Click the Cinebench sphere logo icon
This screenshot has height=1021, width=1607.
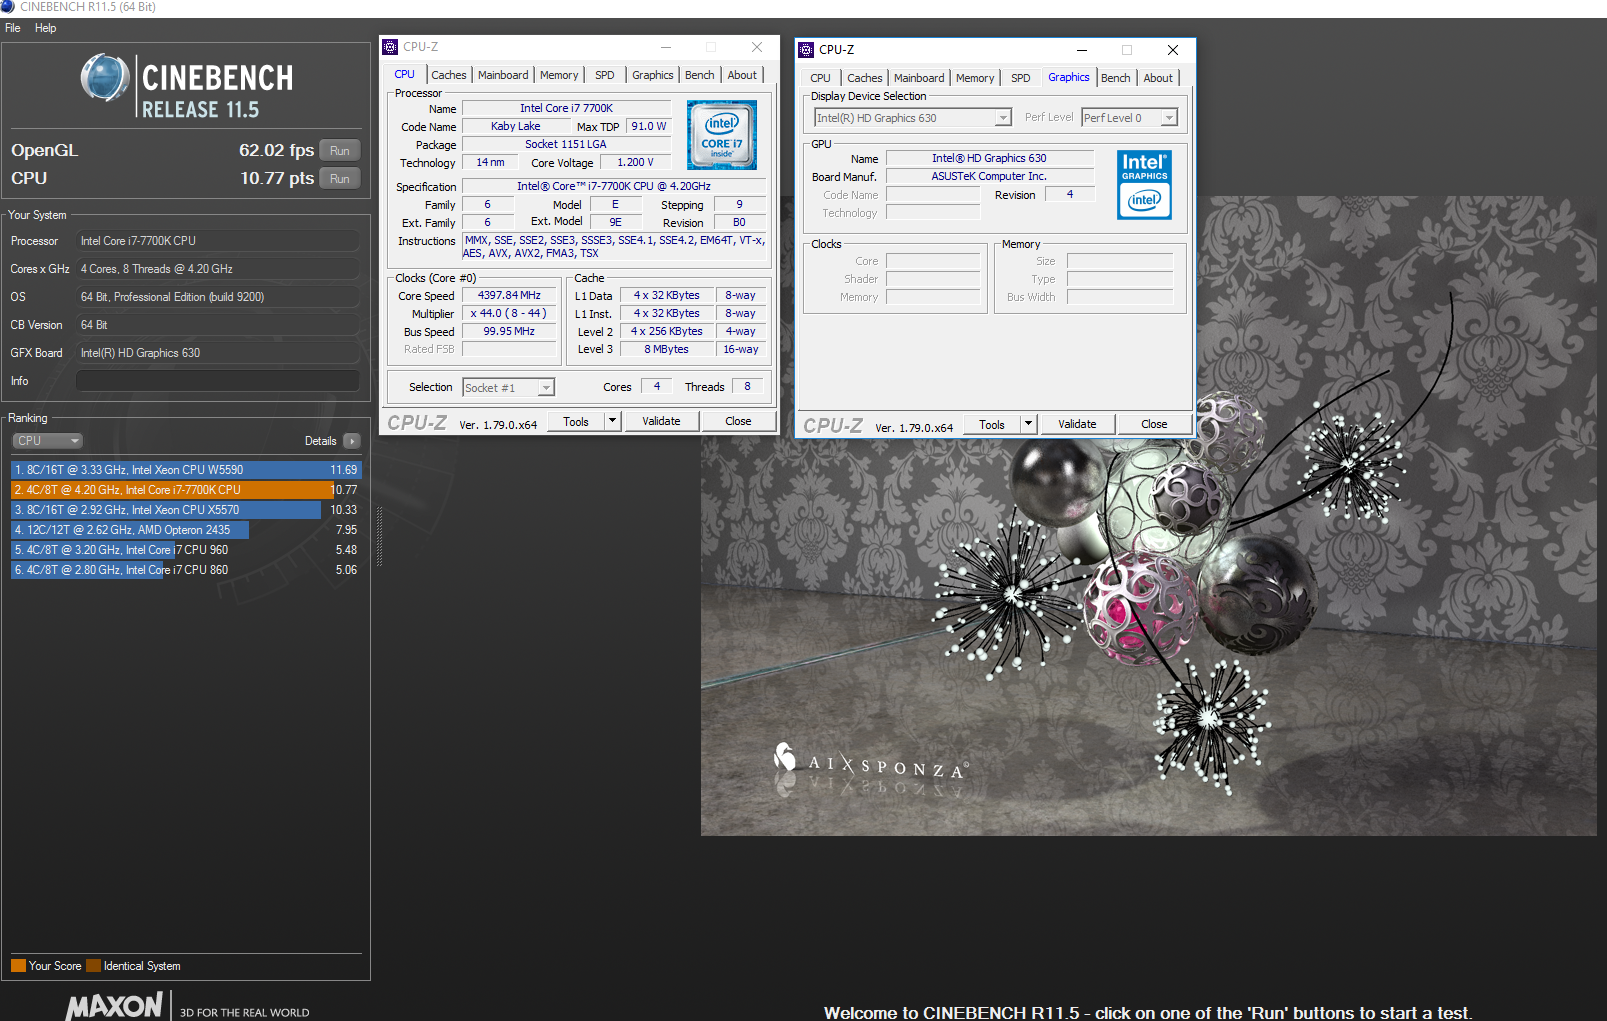pyautogui.click(x=105, y=78)
